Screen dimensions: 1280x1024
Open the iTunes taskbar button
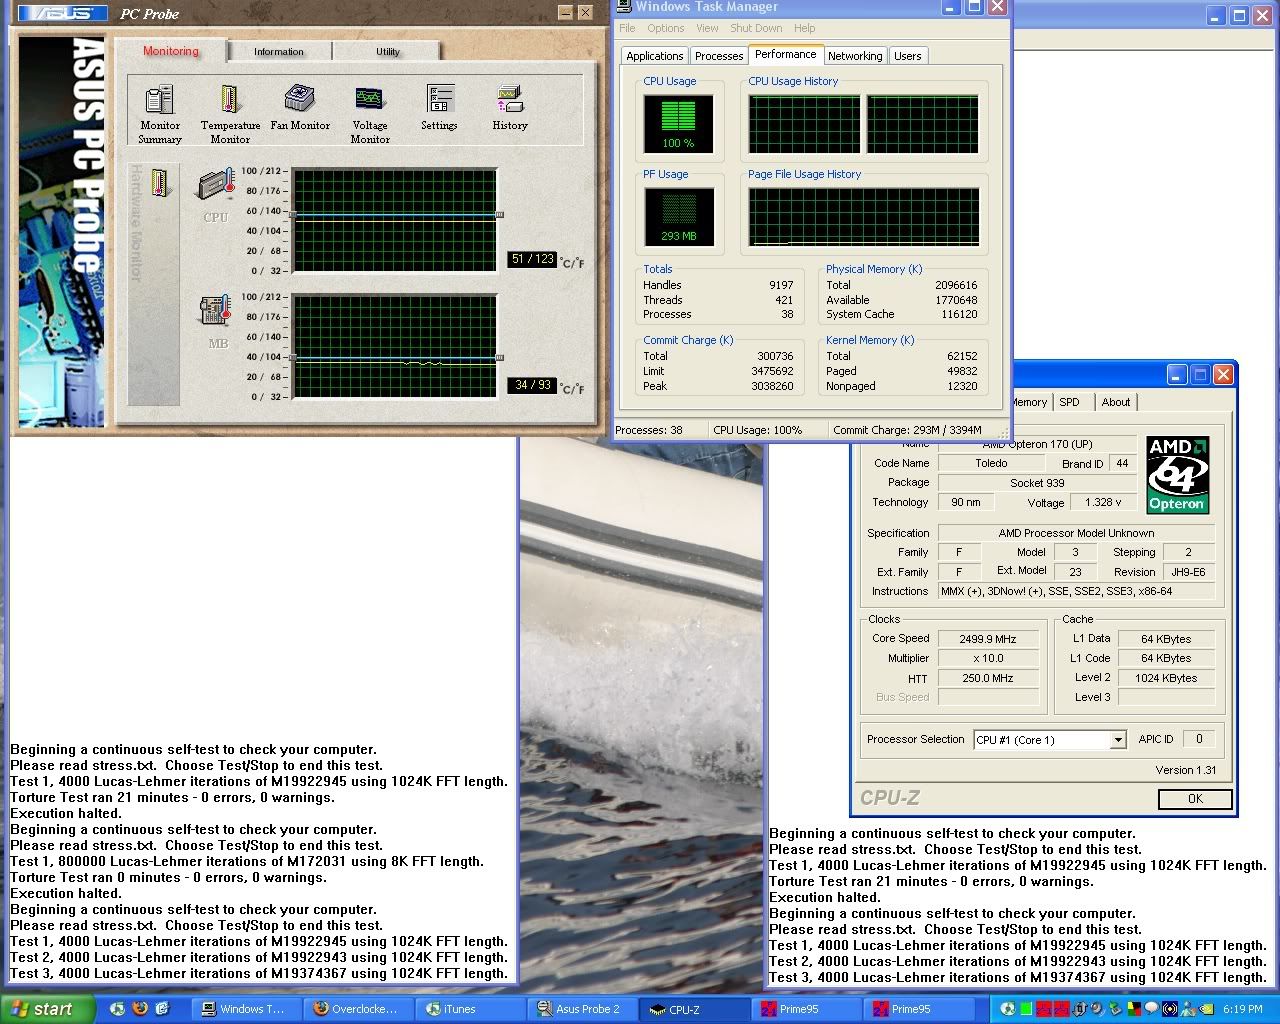(470, 1009)
